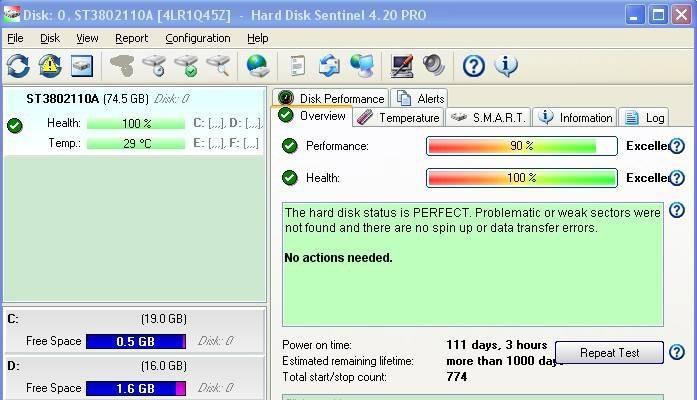The height and width of the screenshot is (400, 697).
Task: Click help icon beside Health rating
Action: click(677, 178)
